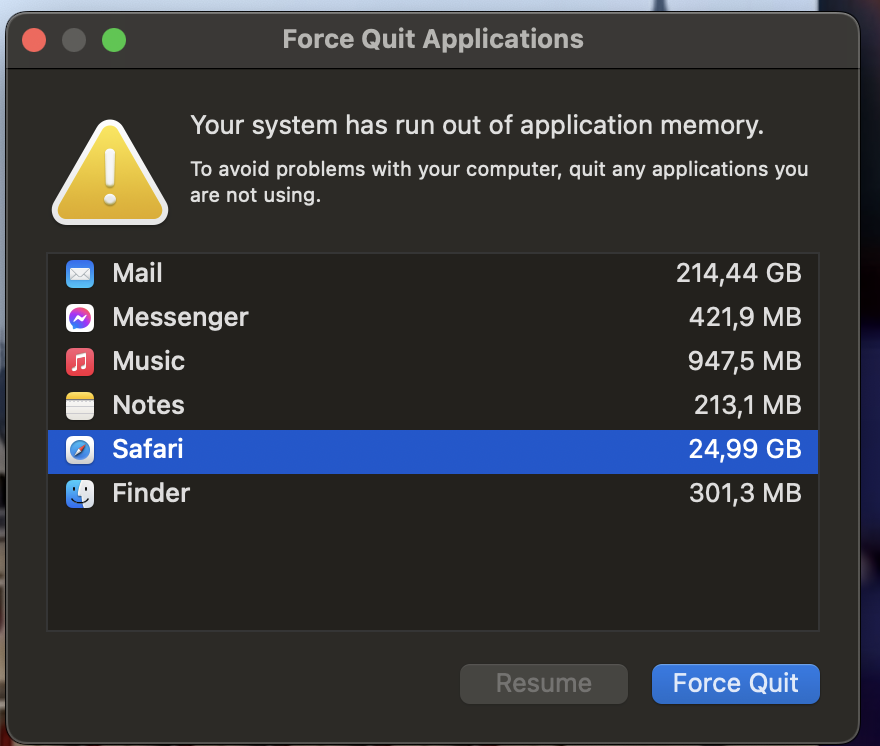Click the green zoom window button
This screenshot has height=746, width=880.
coord(114,40)
